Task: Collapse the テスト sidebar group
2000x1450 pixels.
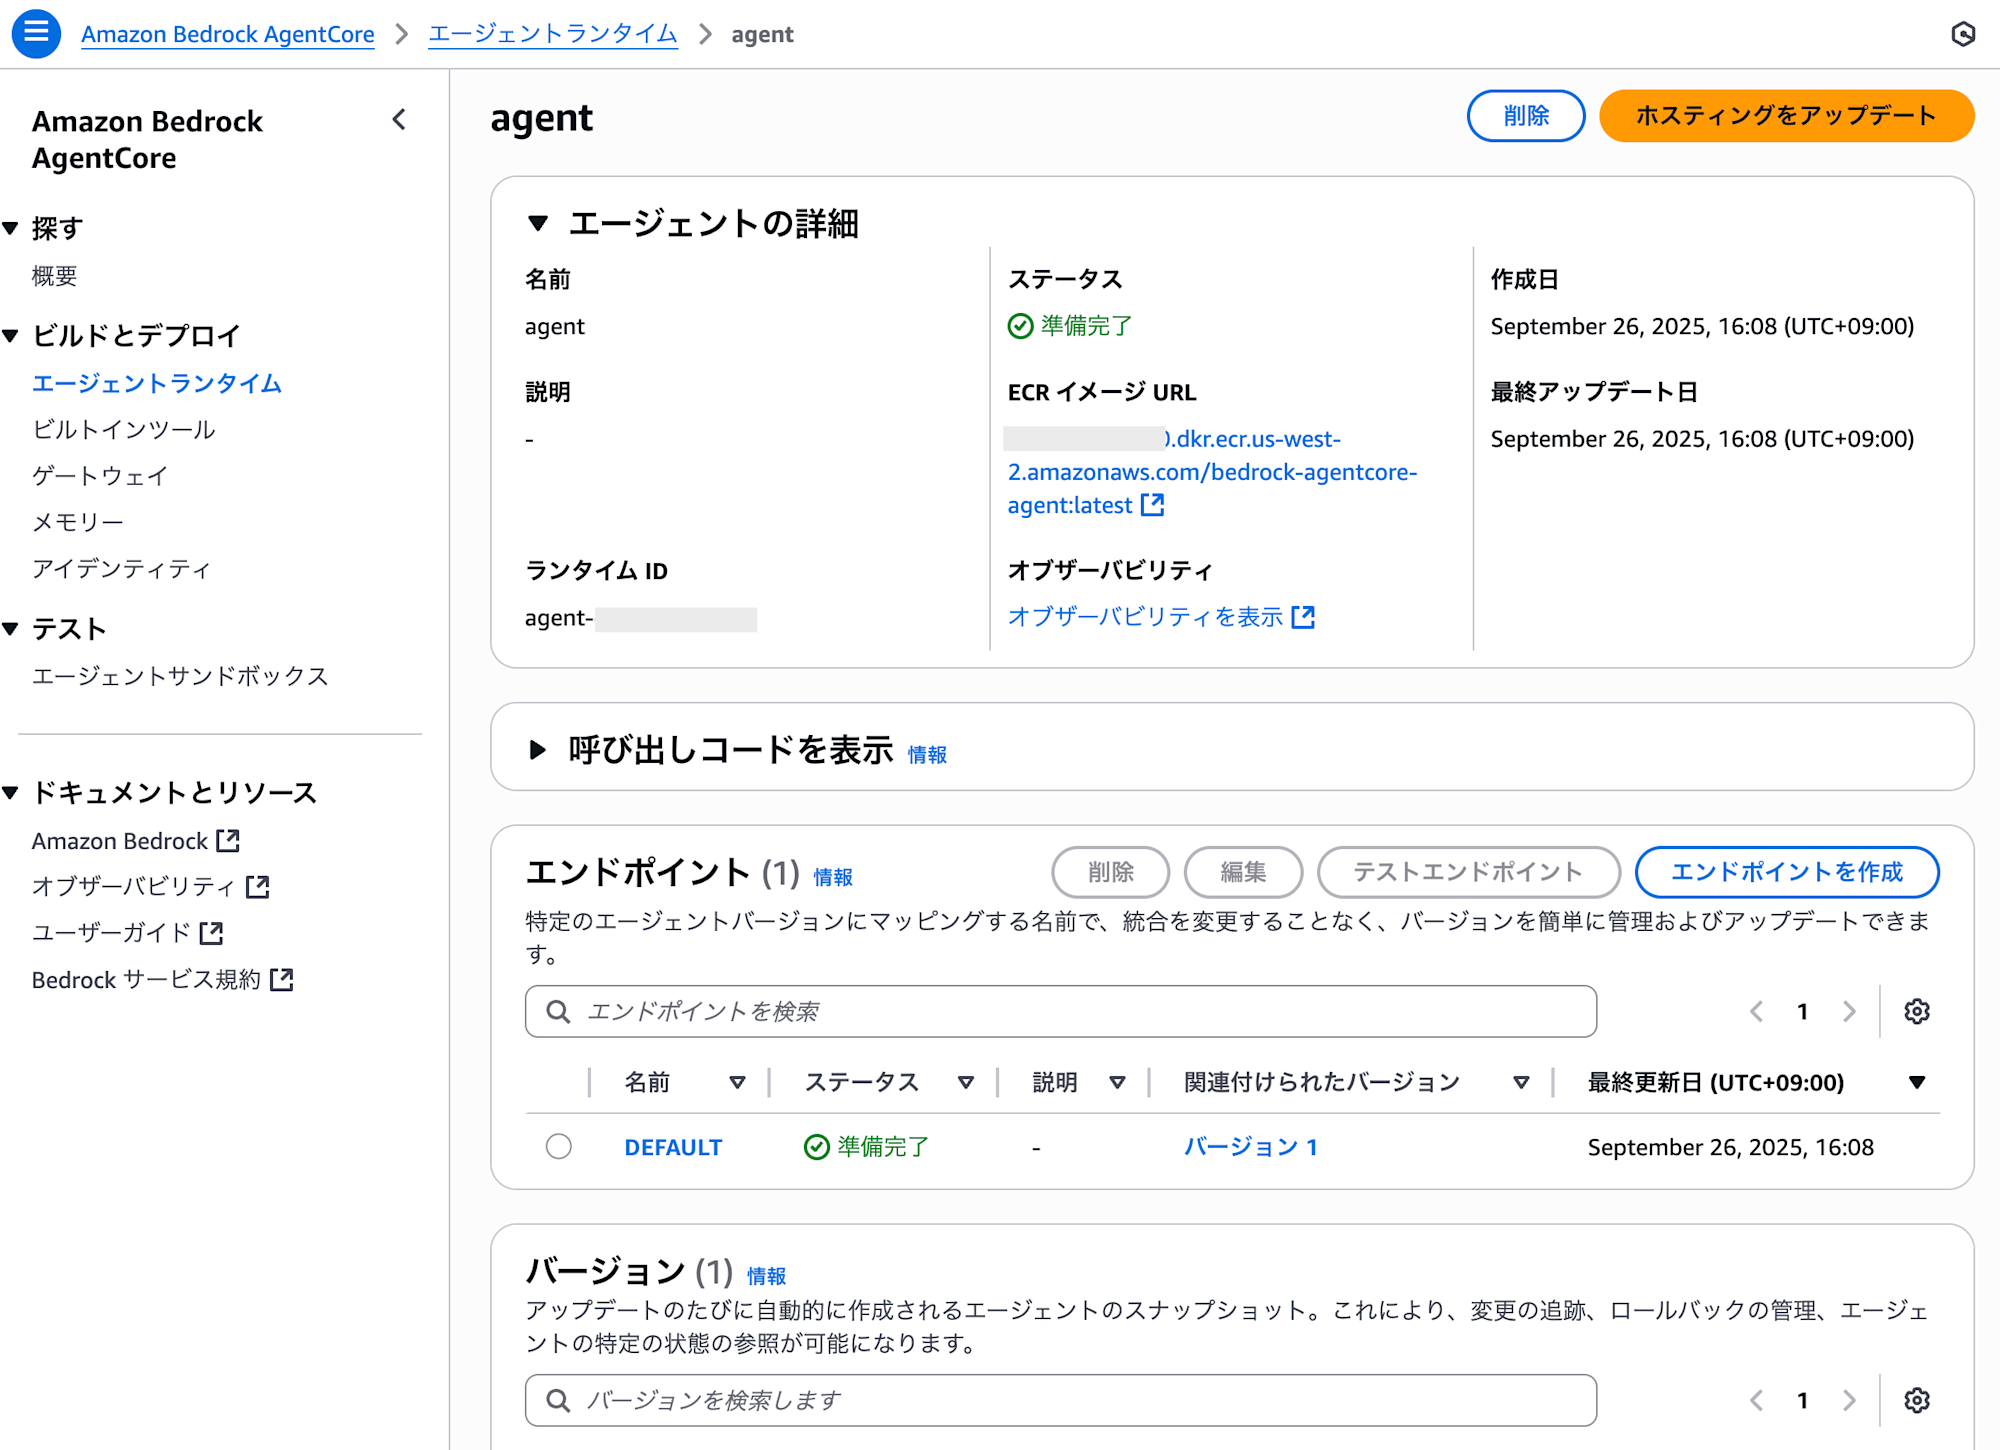Action: [x=11, y=628]
